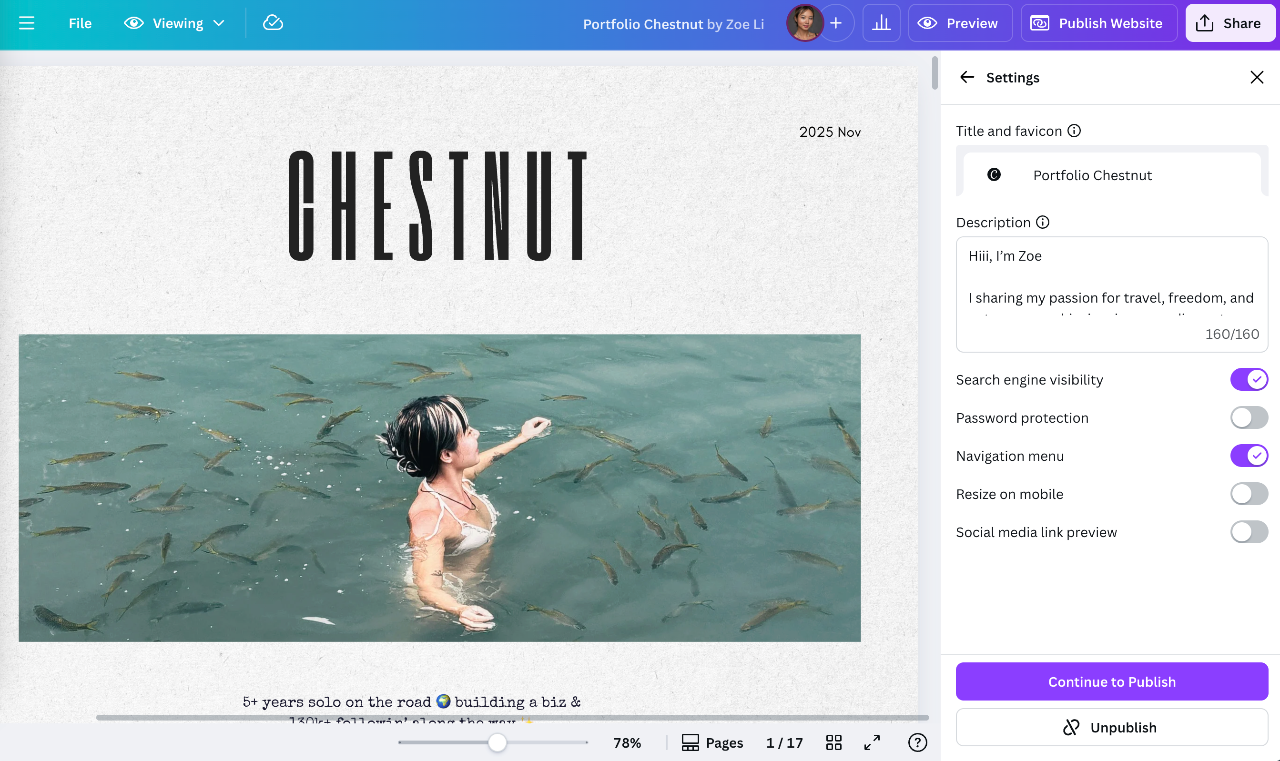Open the File menu
Screen dimensions: 1280x761
[x=80, y=23]
